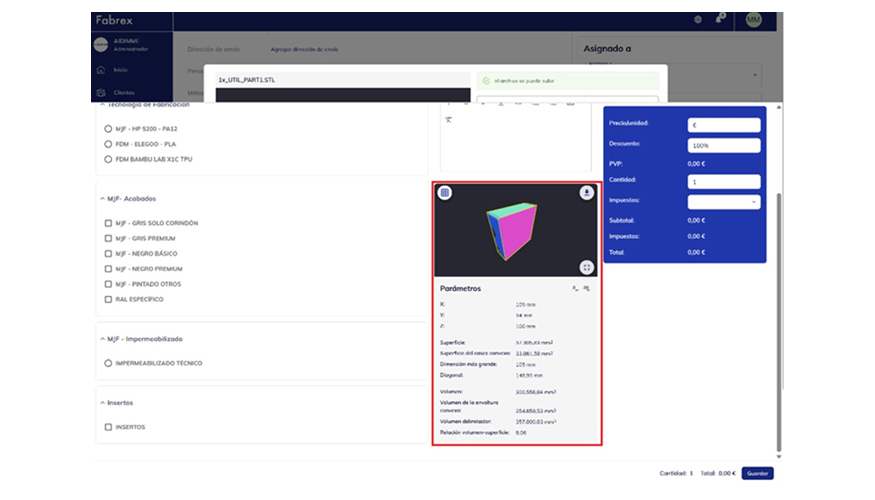Download the 3D model using the download icon
The width and height of the screenshot is (875, 500).
click(587, 193)
